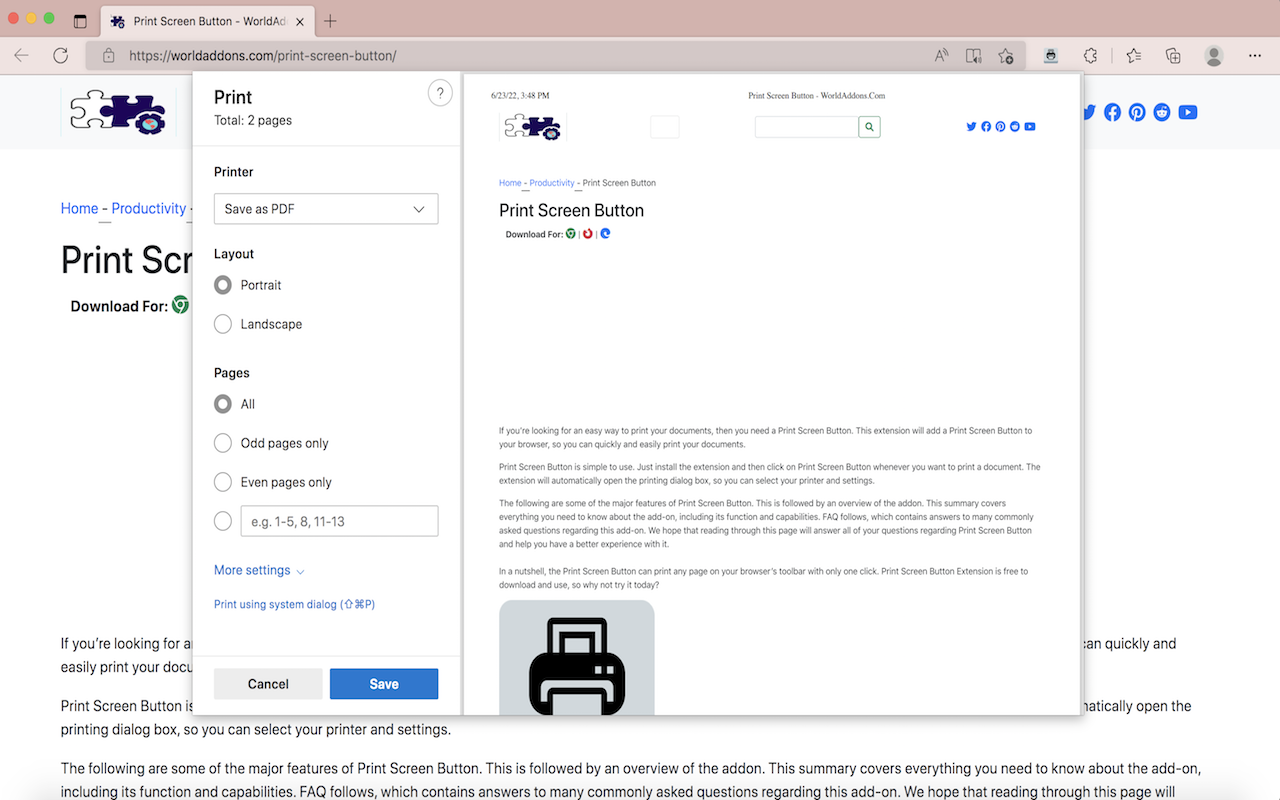Image resolution: width=1280 pixels, height=800 pixels.
Task: Click the search box in print preview
Action: tap(807, 127)
